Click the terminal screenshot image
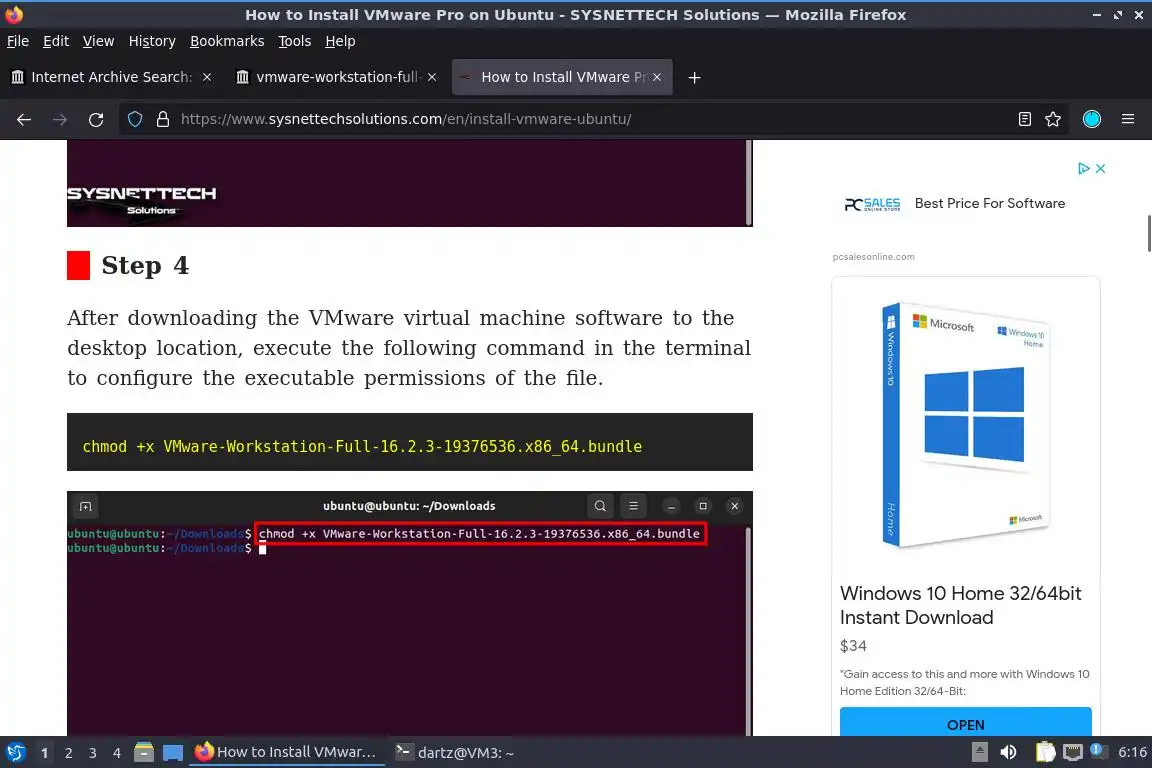Viewport: 1152px width, 768px height. tap(409, 613)
